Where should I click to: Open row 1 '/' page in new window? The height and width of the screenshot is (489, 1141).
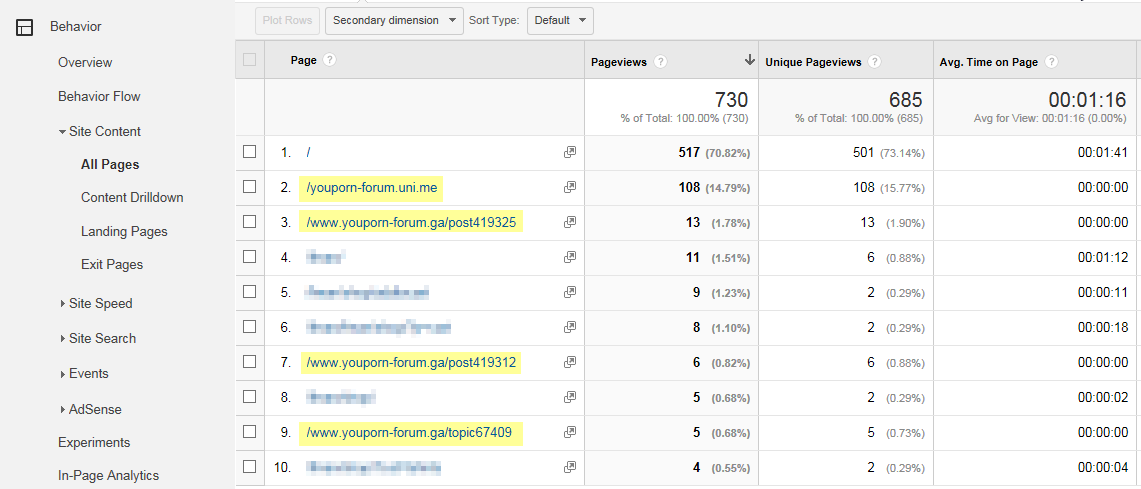tap(570, 152)
